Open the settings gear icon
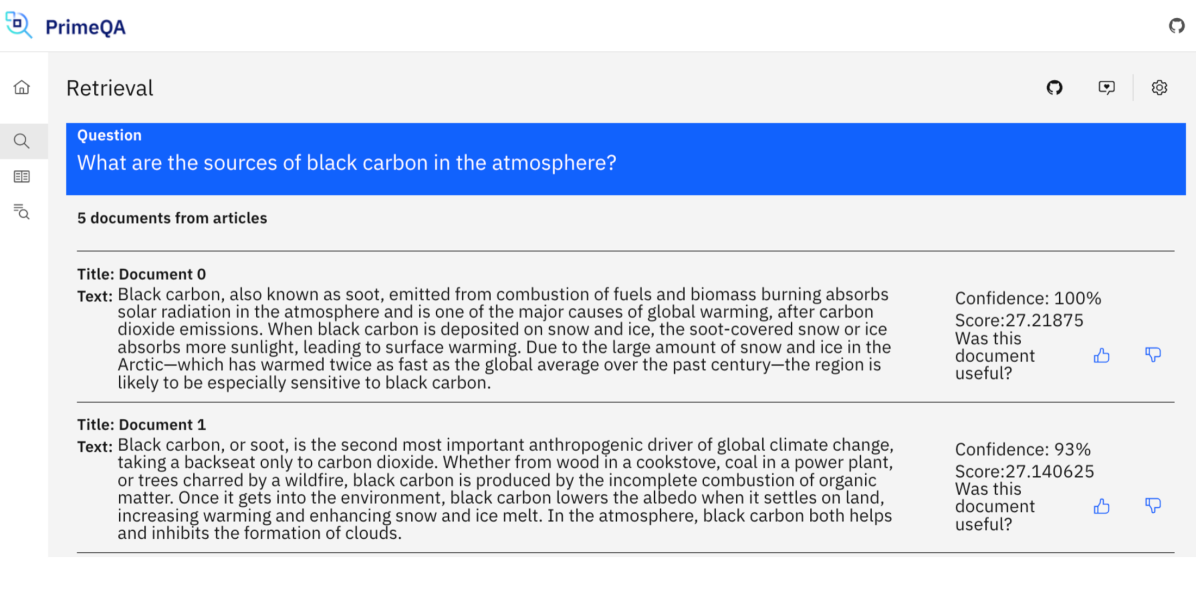Image resolution: width=1196 pixels, height=594 pixels. [x=1159, y=88]
